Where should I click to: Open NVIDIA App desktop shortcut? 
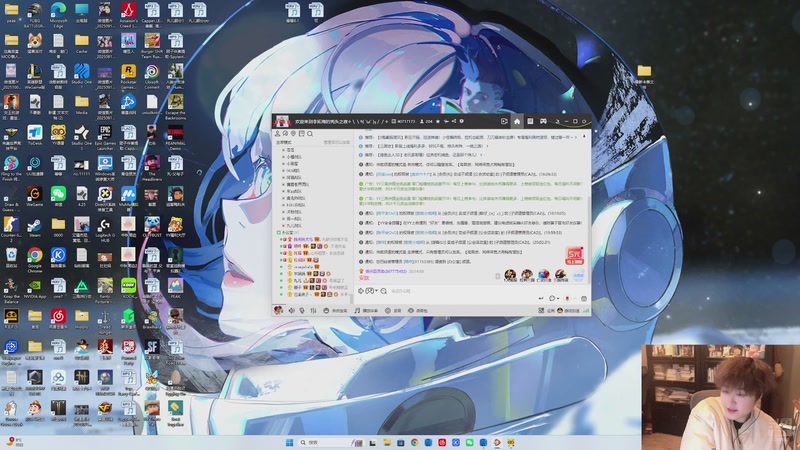[35, 290]
